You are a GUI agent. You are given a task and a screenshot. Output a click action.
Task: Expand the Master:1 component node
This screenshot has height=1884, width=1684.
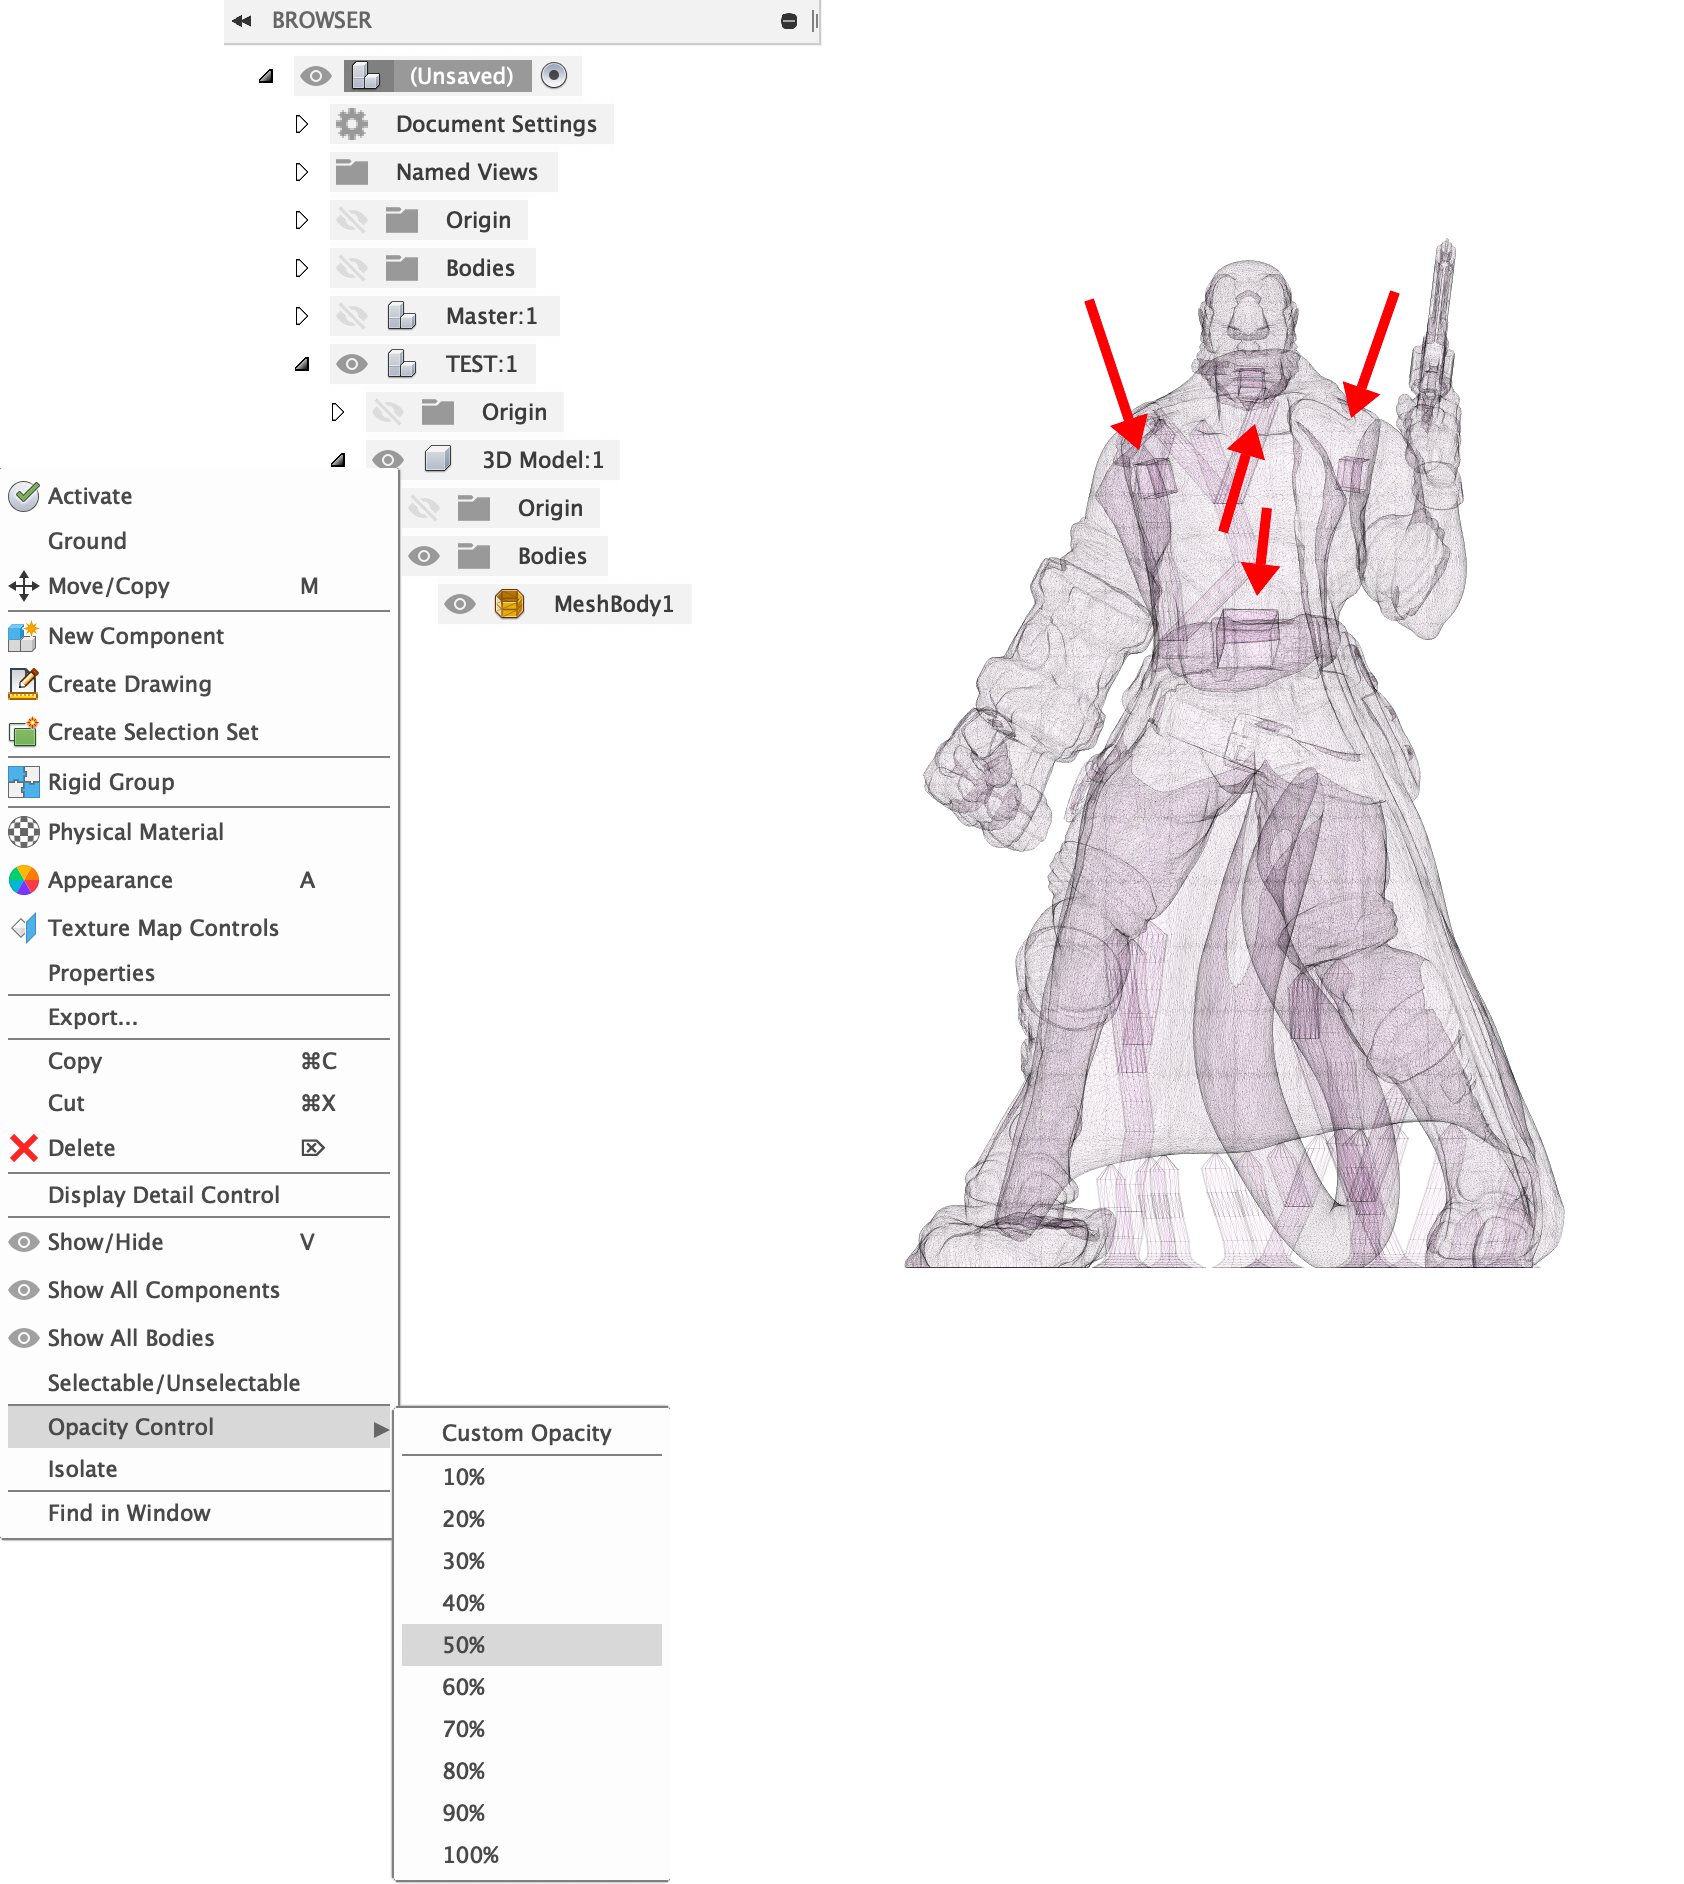(x=302, y=316)
